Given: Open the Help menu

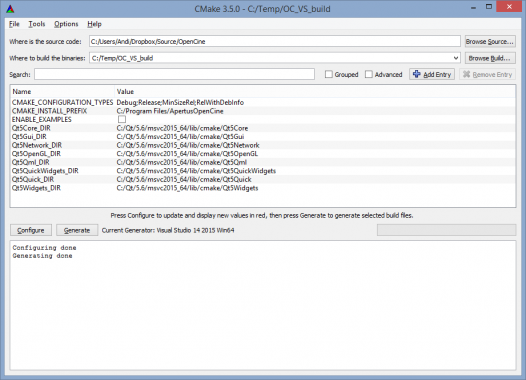Looking at the screenshot, I should pos(94,24).
